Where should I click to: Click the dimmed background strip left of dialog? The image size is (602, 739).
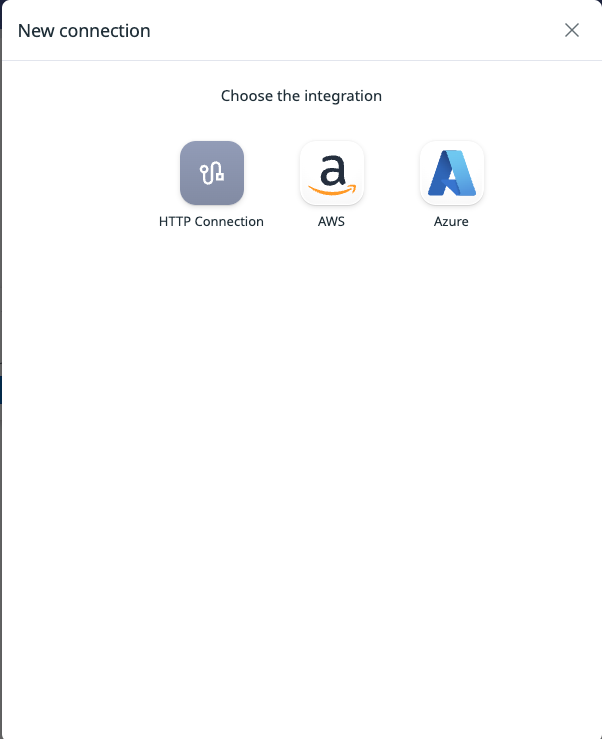point(1,330)
